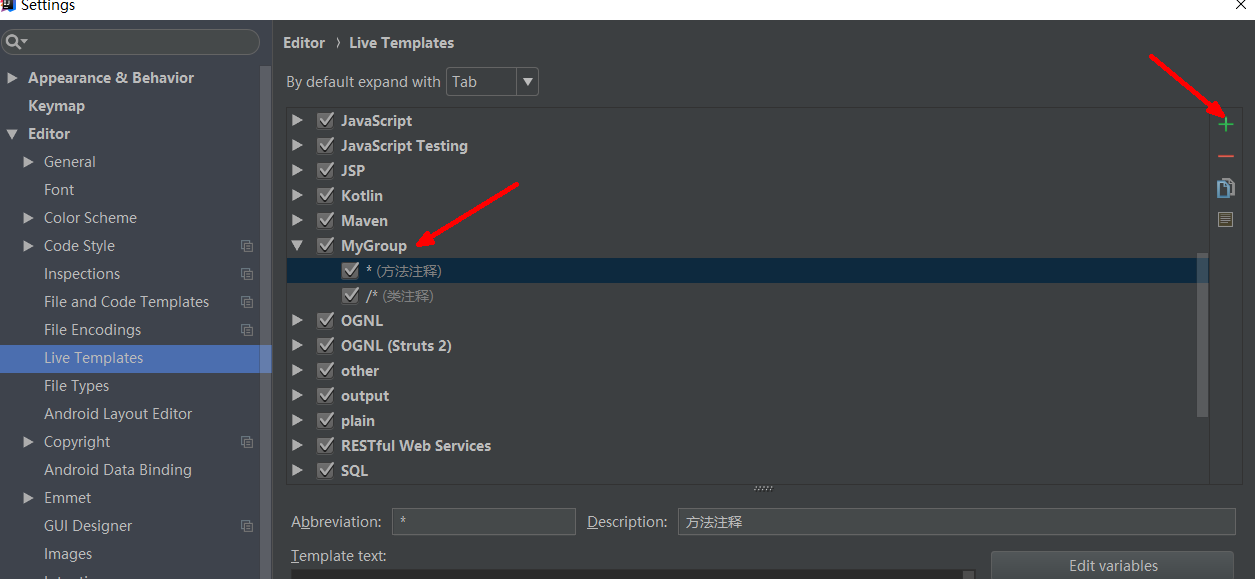The height and width of the screenshot is (579, 1255).
Task: Click the search magnifier icon in settings search
Action: (14, 42)
